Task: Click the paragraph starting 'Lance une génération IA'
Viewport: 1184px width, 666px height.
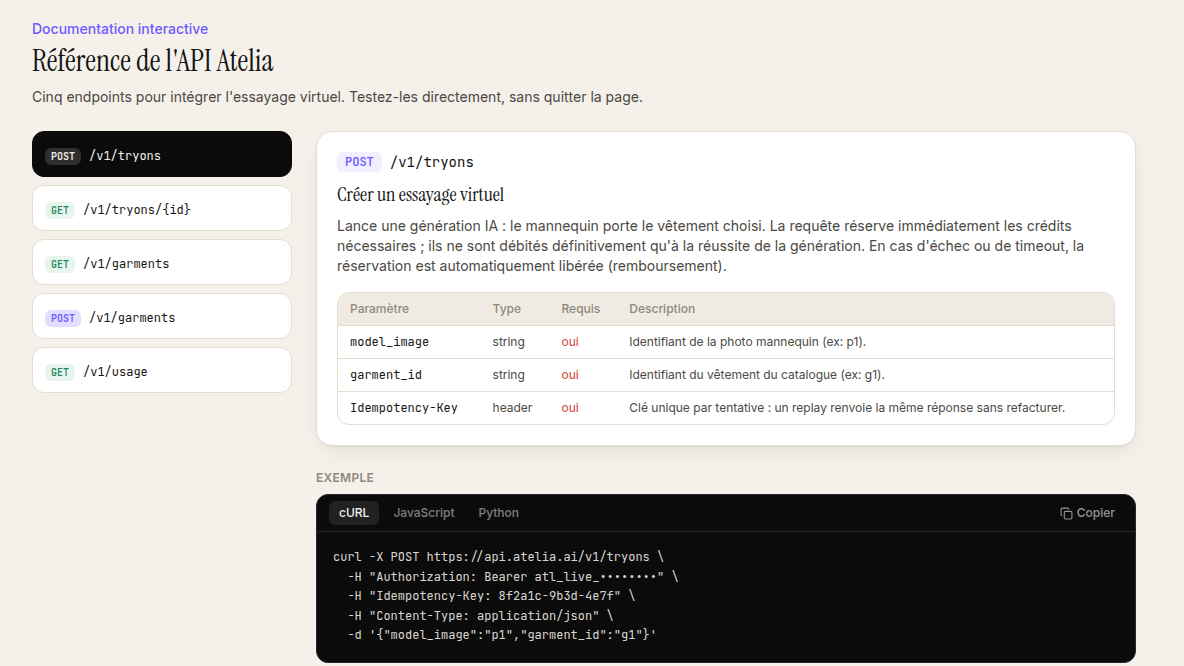Action: 711,246
